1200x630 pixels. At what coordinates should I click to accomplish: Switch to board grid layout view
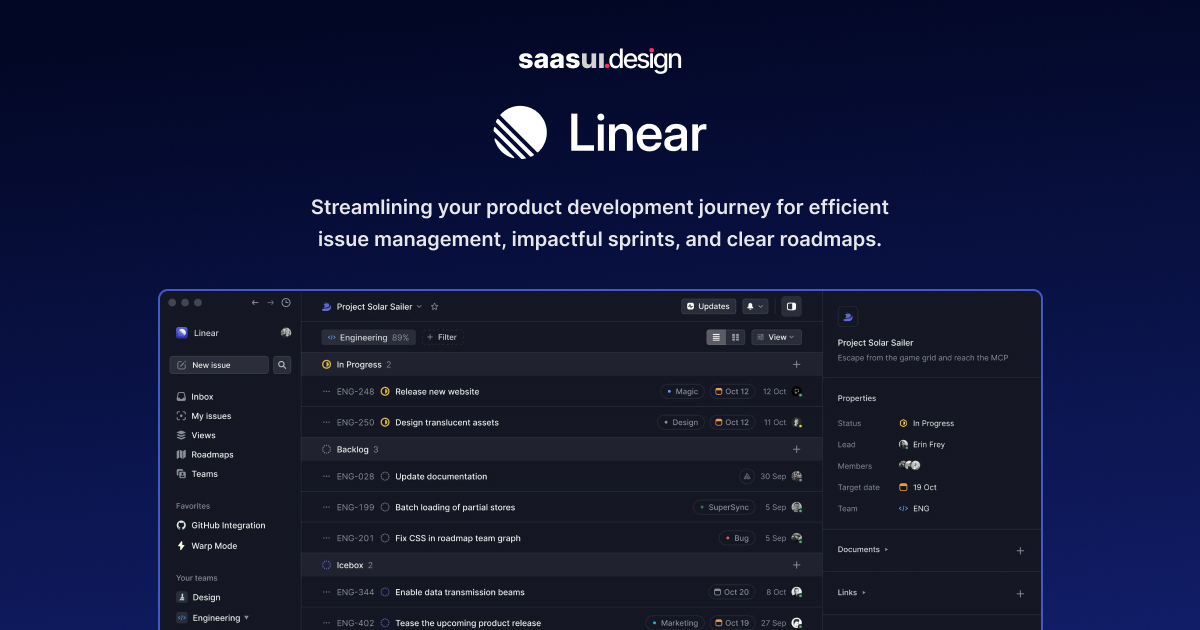(x=735, y=337)
